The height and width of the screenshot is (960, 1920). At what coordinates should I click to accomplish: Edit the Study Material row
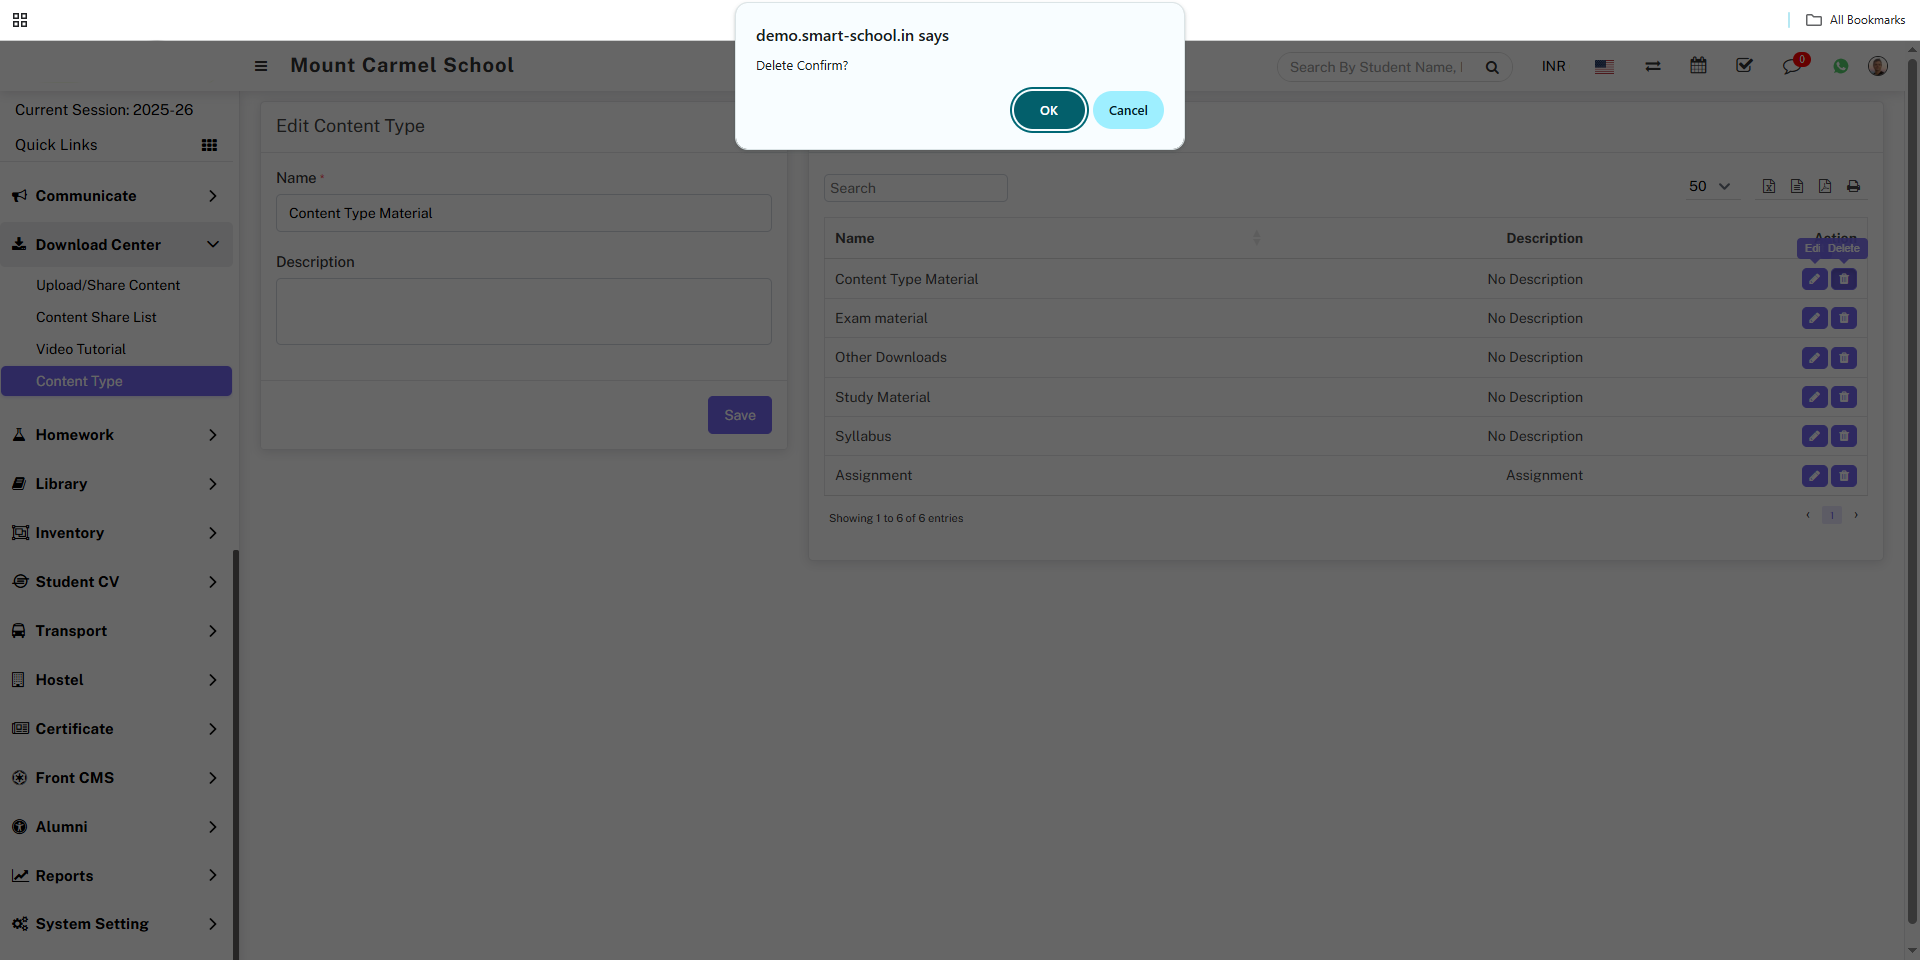[1814, 398]
